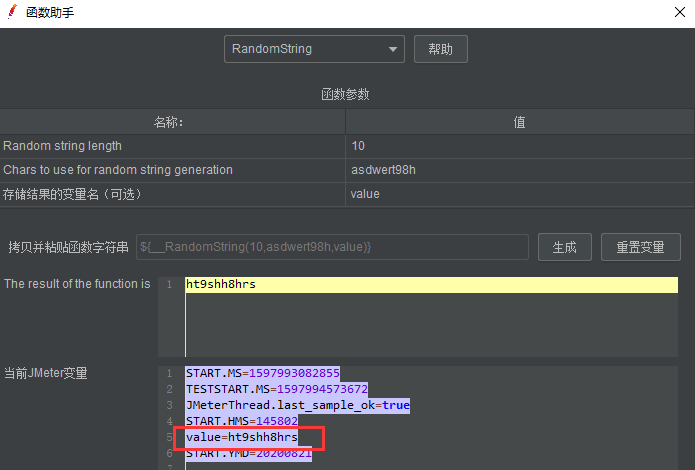Click the 当前JMeter变量 label
Screen dimensions: 695x470
click(46, 373)
